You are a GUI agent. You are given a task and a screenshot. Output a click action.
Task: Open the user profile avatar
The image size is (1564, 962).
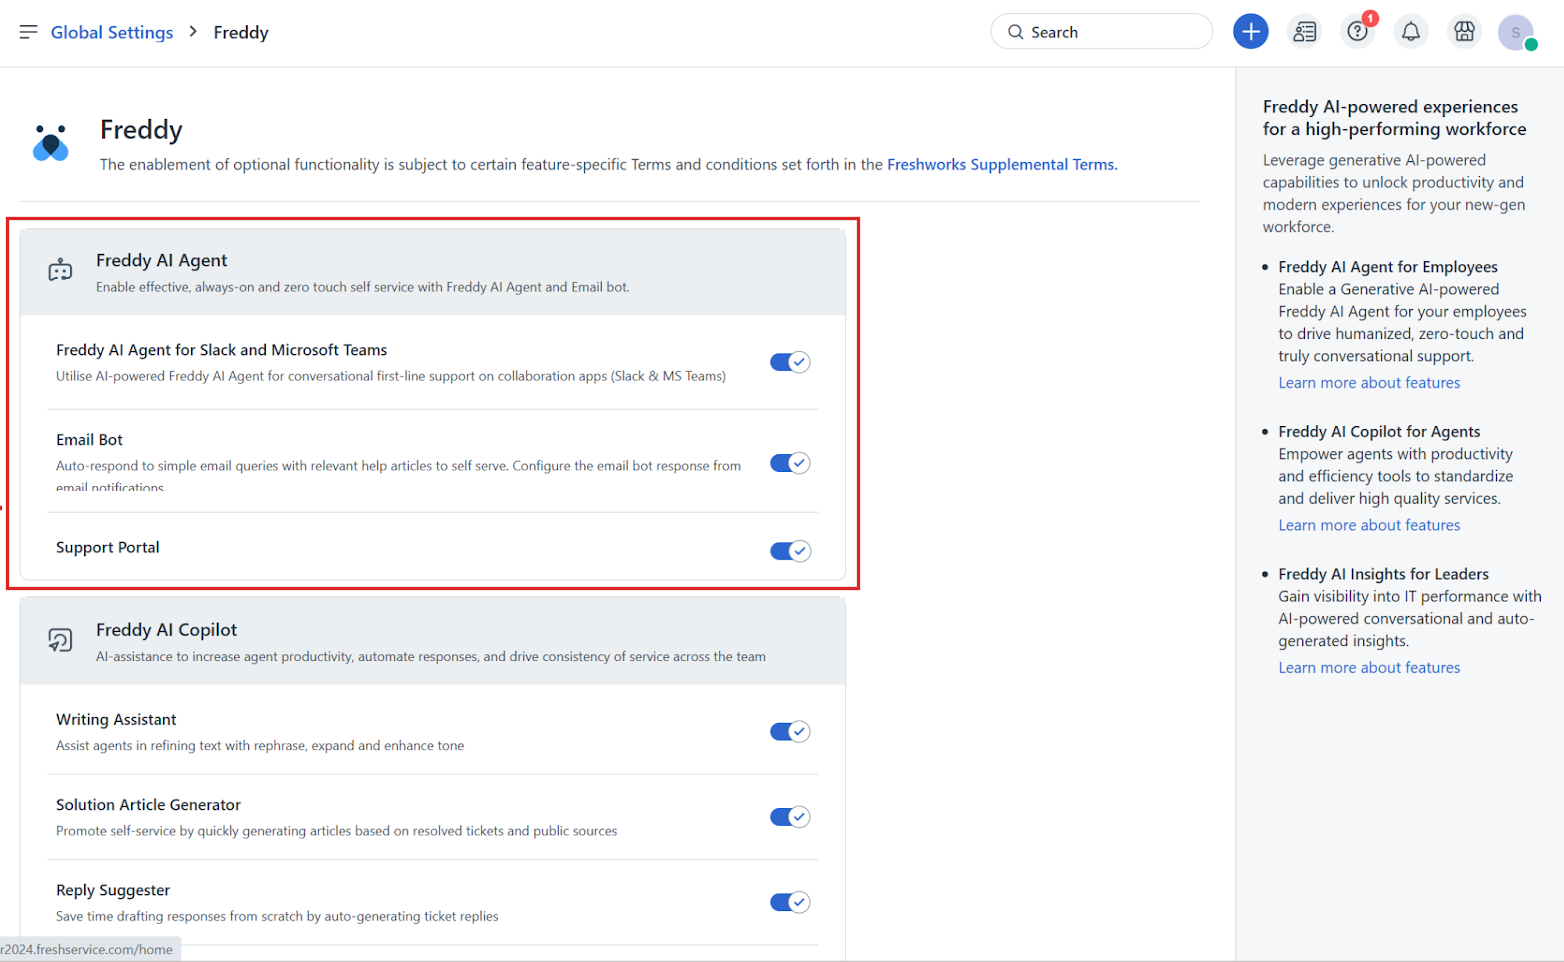click(x=1516, y=32)
